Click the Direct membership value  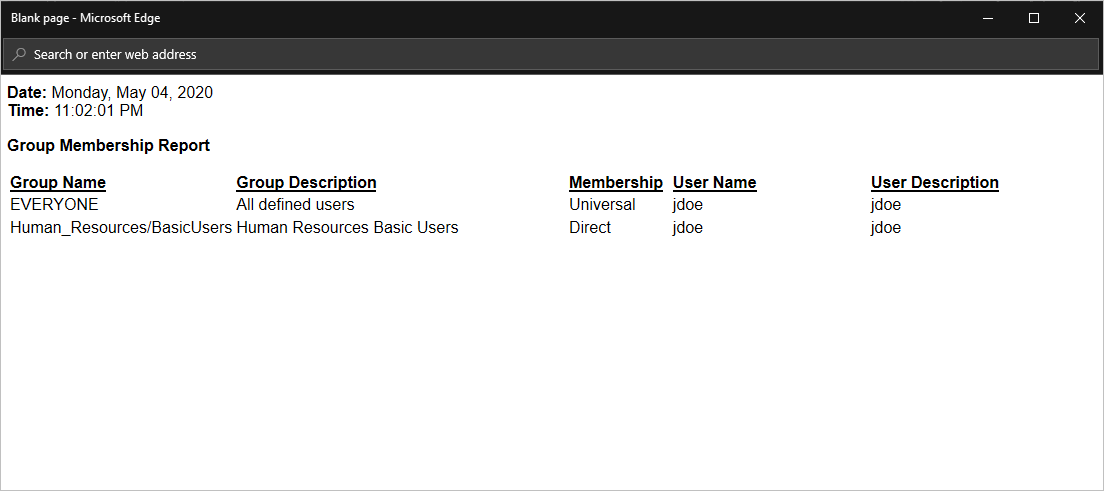590,227
